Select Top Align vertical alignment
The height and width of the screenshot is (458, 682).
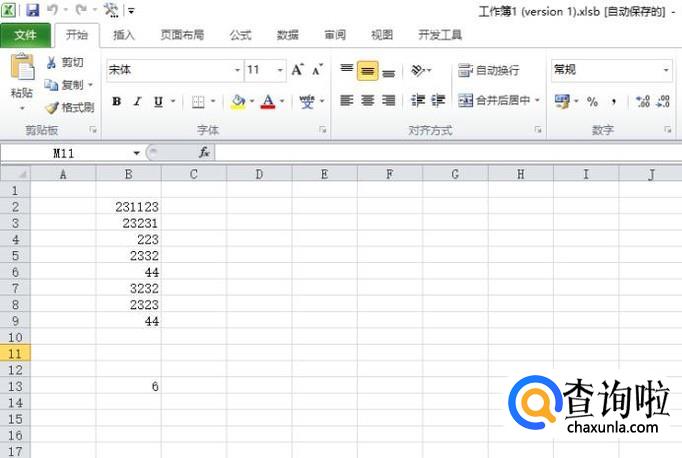(x=347, y=70)
